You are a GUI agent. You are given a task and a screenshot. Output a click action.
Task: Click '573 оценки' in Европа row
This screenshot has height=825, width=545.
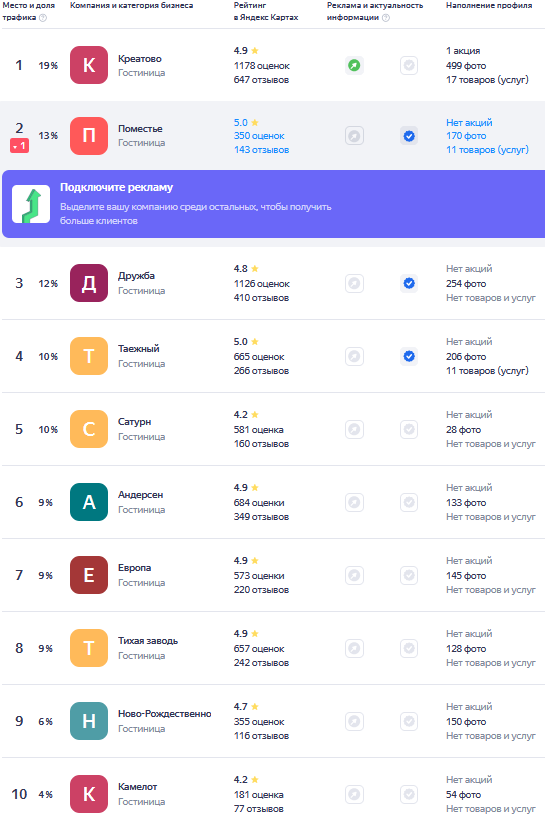259,576
